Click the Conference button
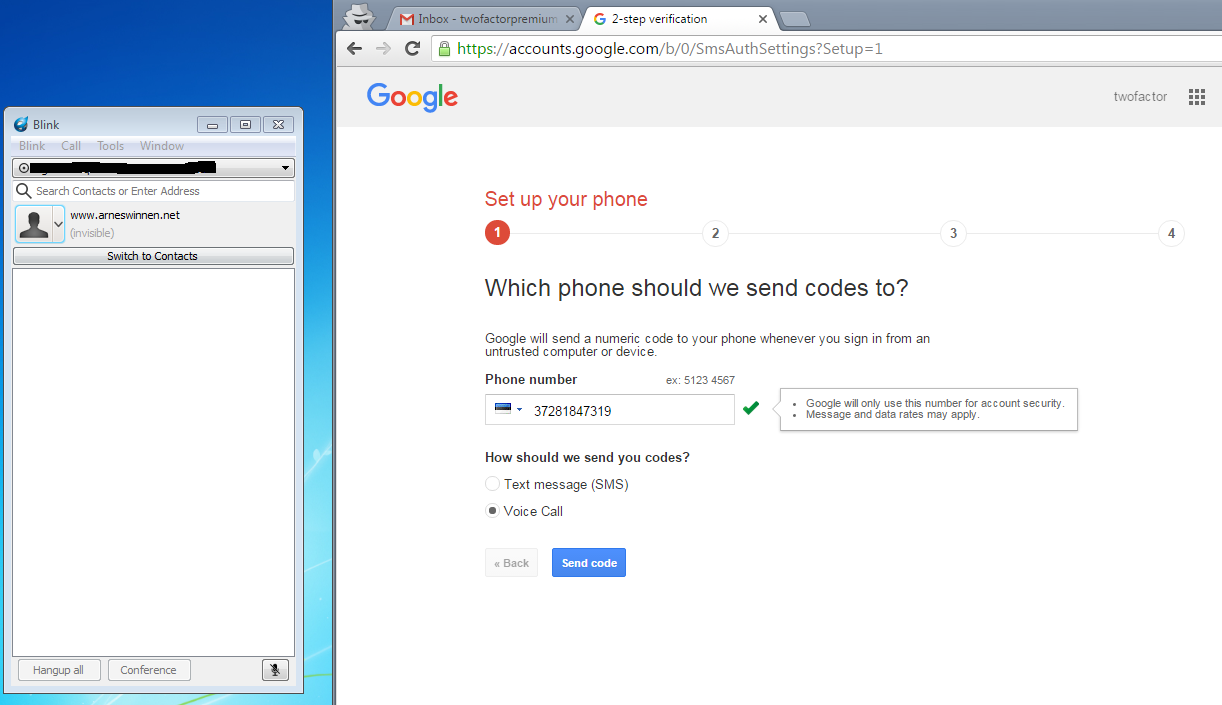The width and height of the screenshot is (1222, 705). point(149,670)
